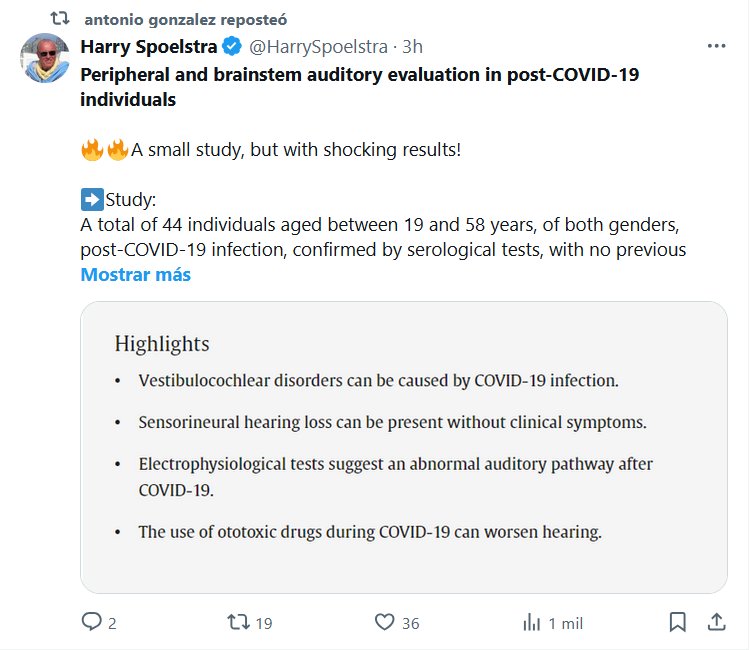The image size is (756, 650).
Task: Click the repost count of 19
Action: coord(264,623)
